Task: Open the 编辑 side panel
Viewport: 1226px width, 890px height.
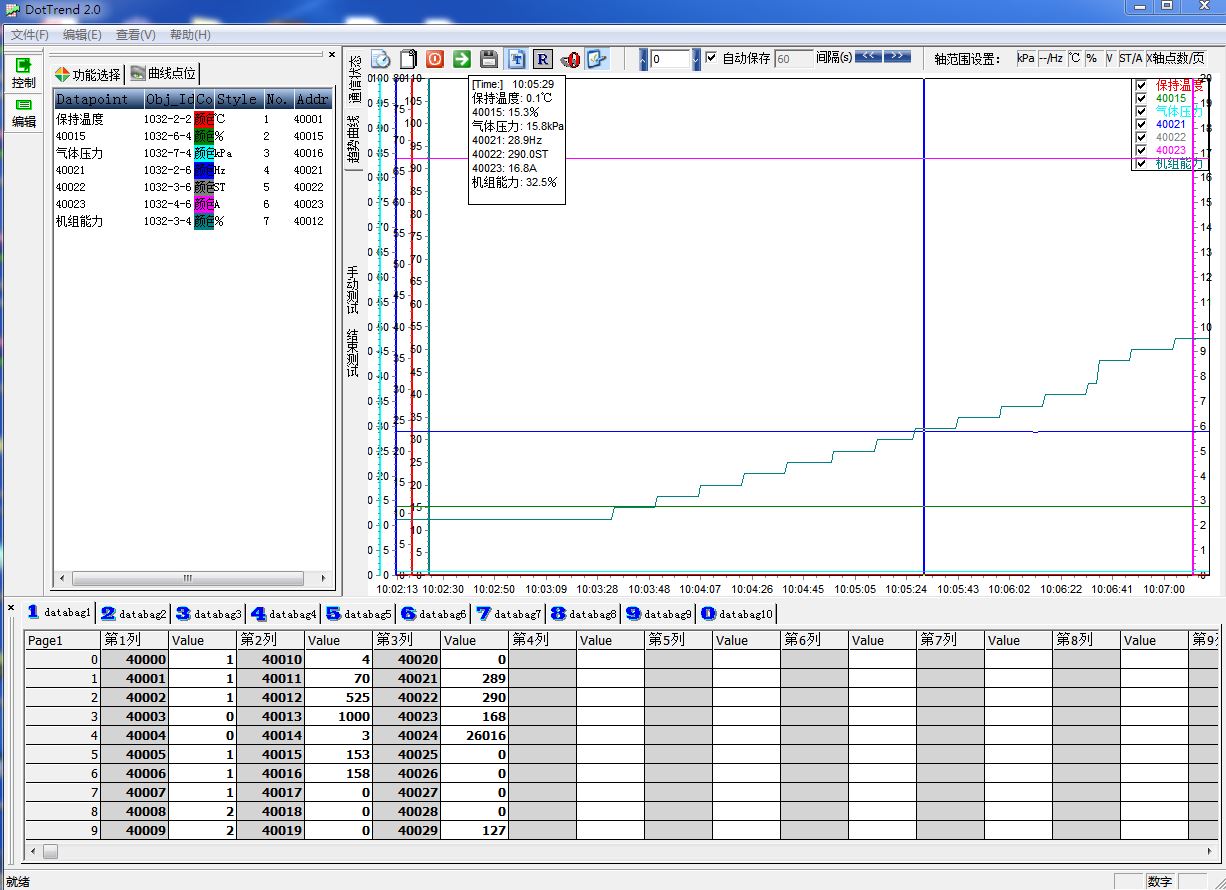Action: [x=24, y=112]
